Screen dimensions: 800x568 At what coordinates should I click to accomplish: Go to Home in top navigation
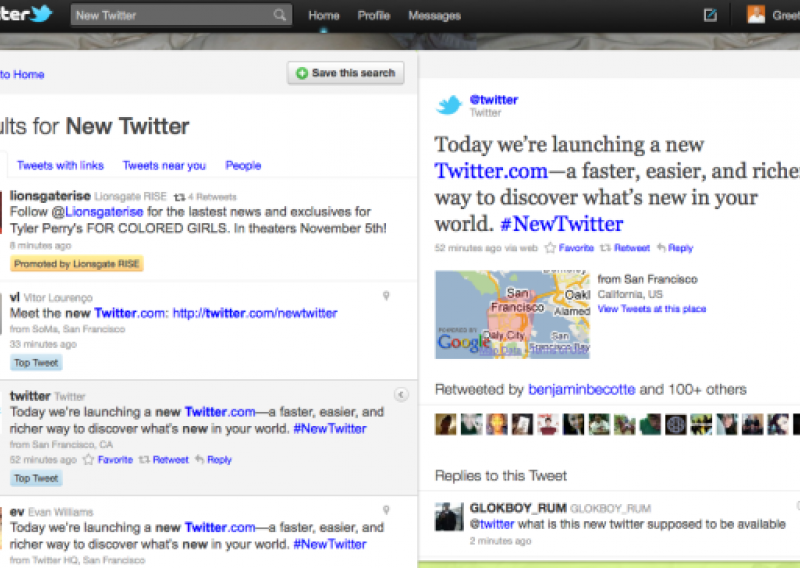323,16
